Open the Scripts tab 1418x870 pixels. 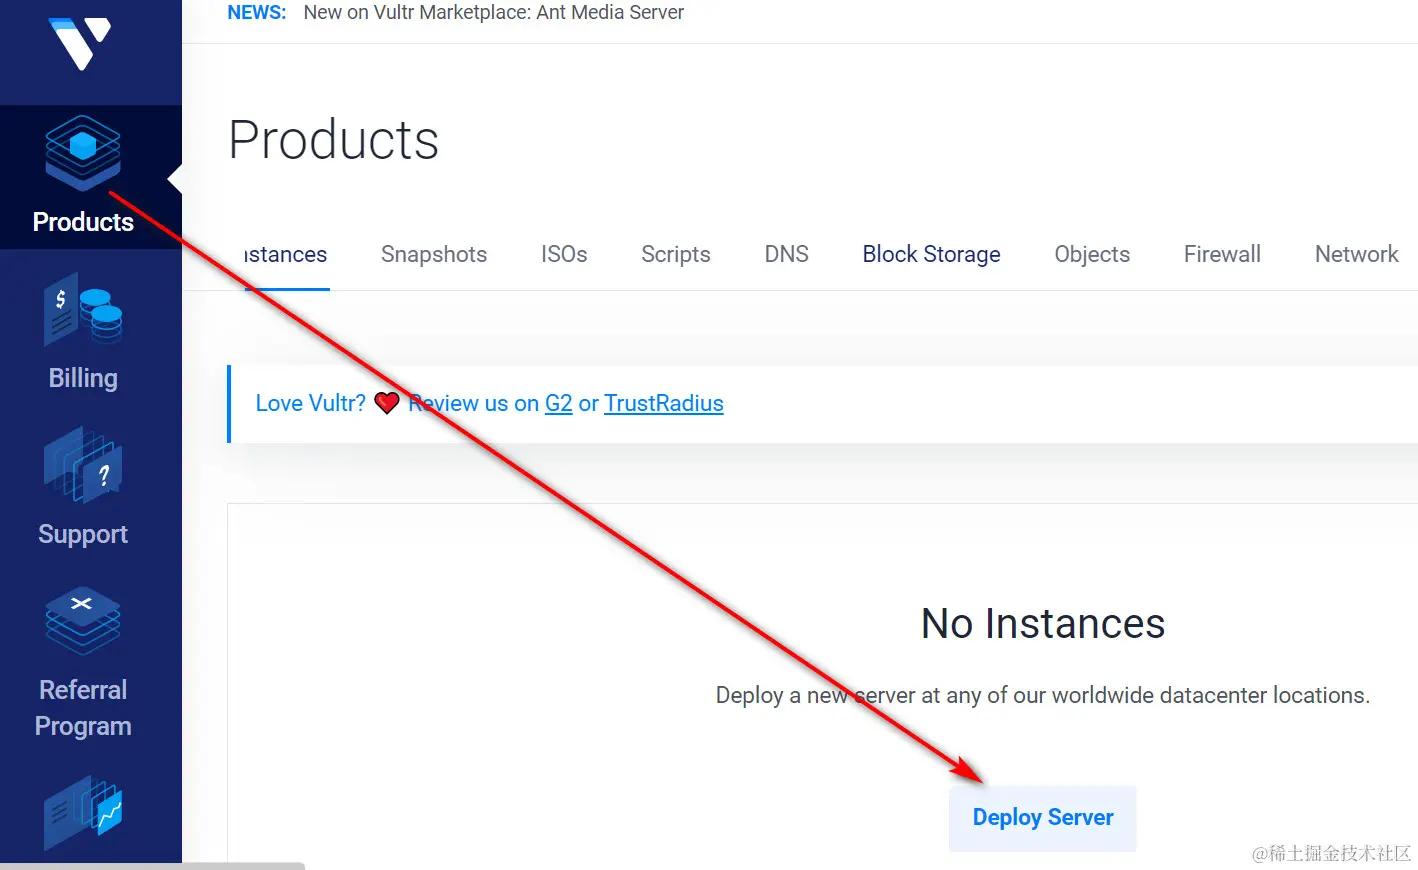coord(675,254)
